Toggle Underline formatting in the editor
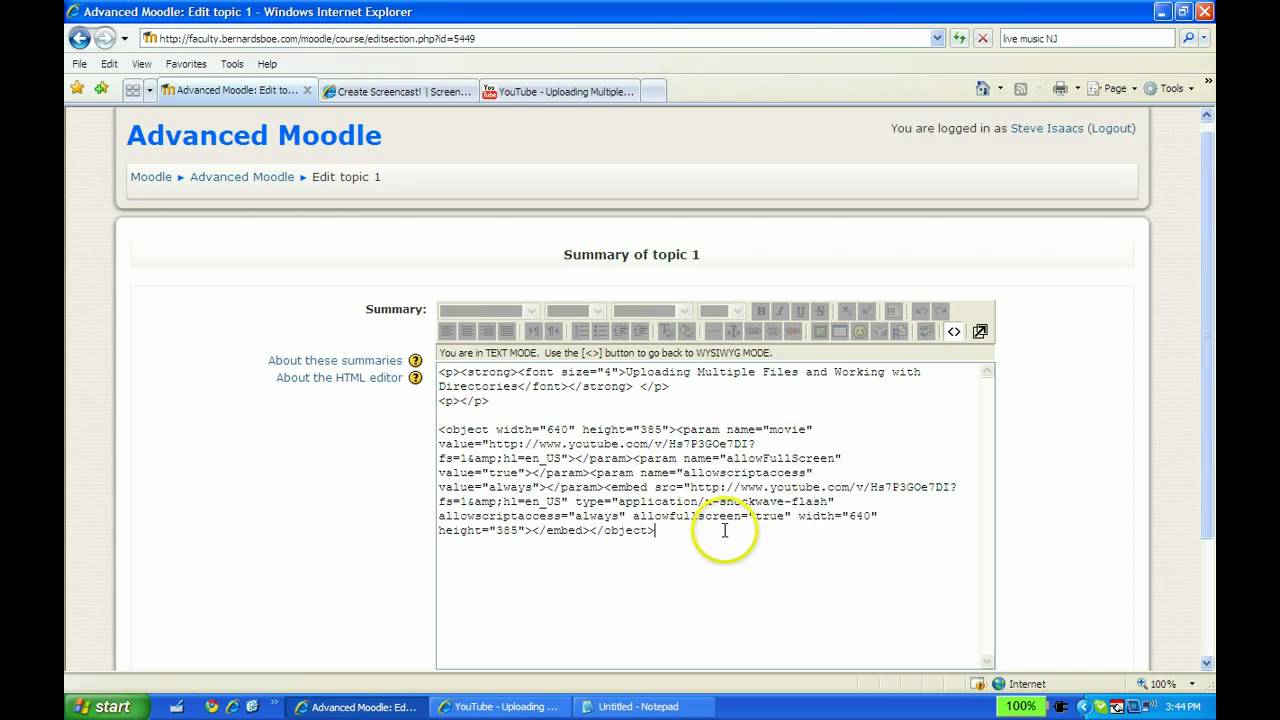Viewport: 1280px width, 720px height. (x=800, y=311)
